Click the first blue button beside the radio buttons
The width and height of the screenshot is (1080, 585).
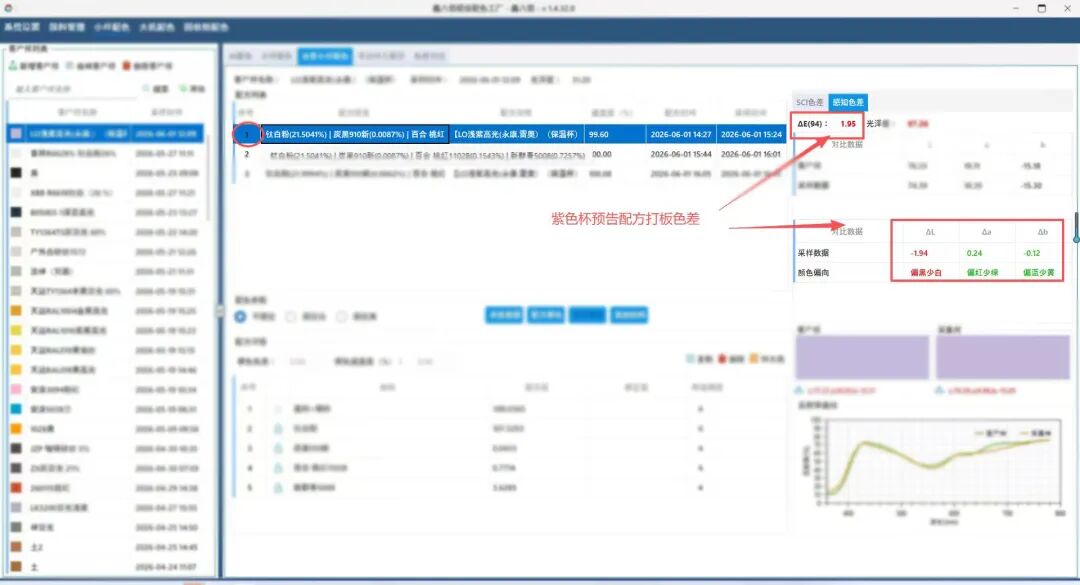click(504, 315)
